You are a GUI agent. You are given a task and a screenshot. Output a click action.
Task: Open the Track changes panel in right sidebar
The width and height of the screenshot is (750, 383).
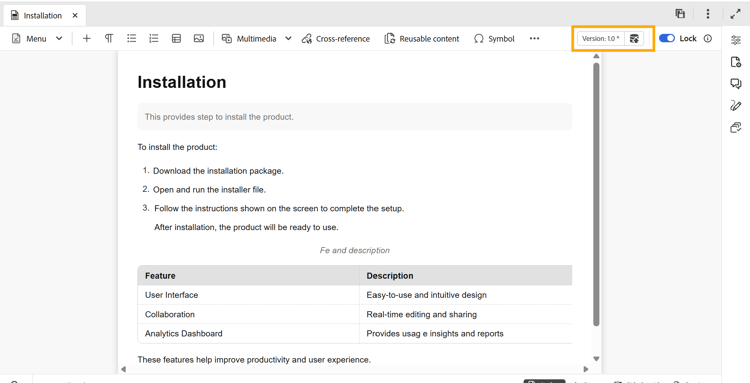736,105
